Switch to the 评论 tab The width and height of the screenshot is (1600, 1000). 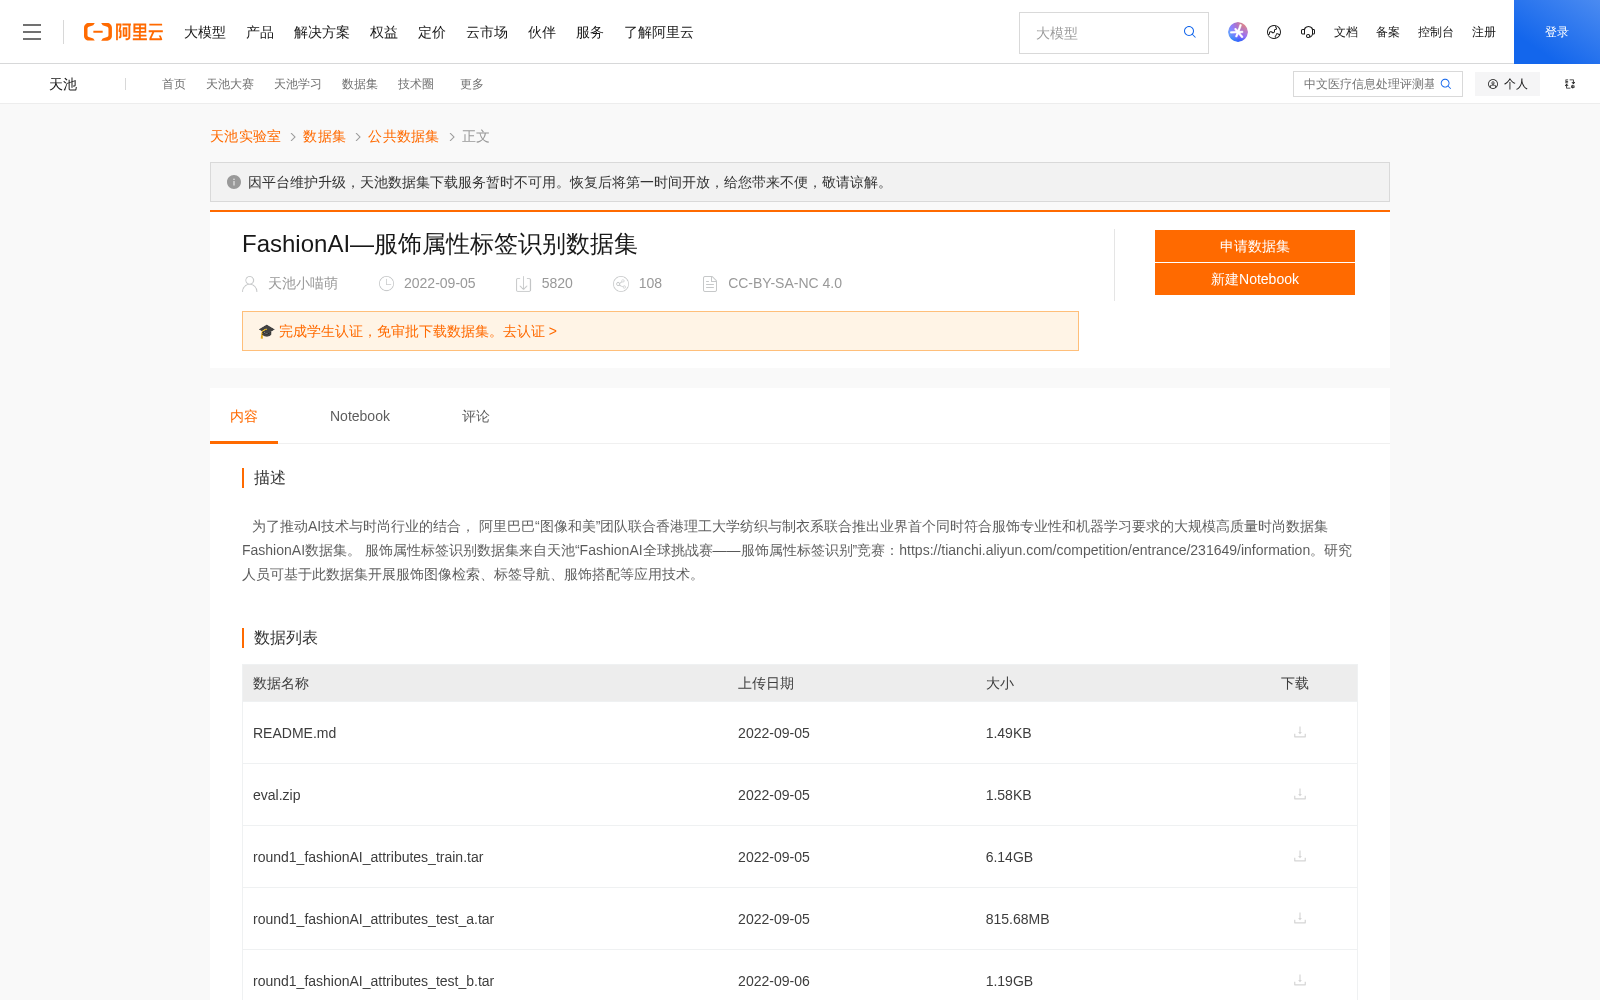476,416
